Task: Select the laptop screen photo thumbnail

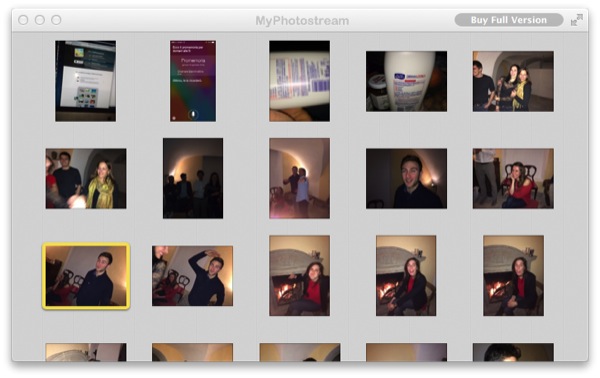Action: pos(85,81)
